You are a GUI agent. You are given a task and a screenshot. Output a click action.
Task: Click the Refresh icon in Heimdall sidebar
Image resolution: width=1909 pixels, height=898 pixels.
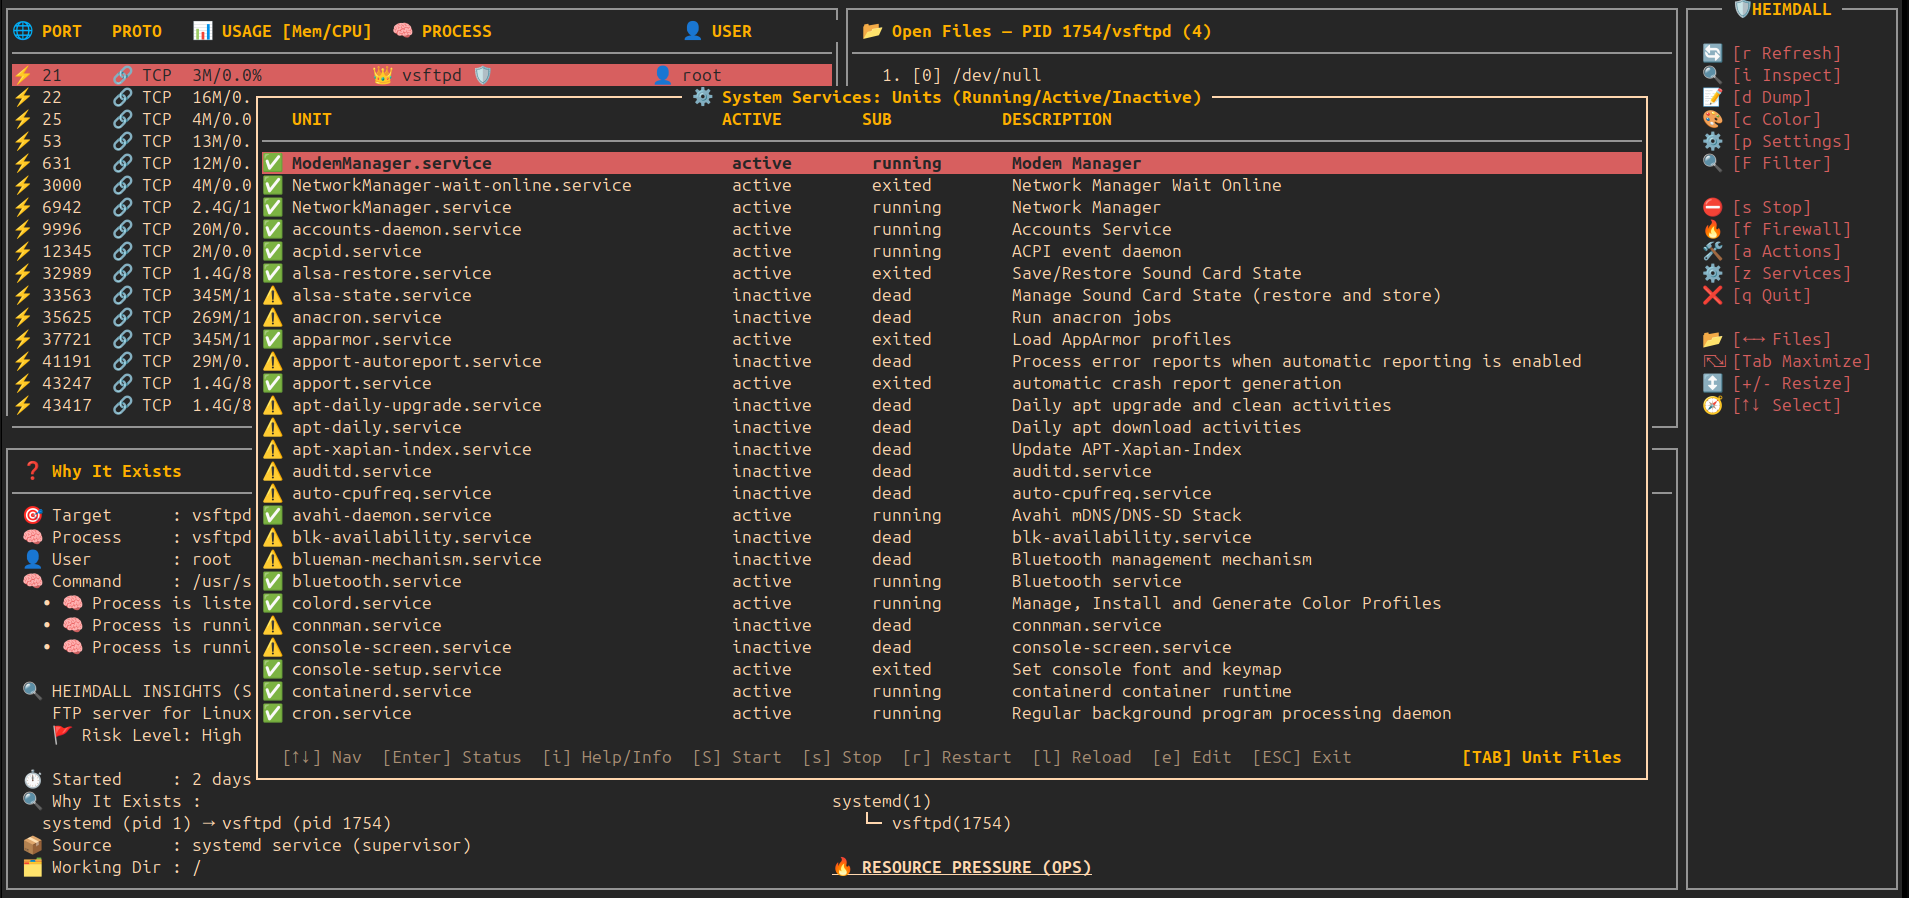point(1712,53)
